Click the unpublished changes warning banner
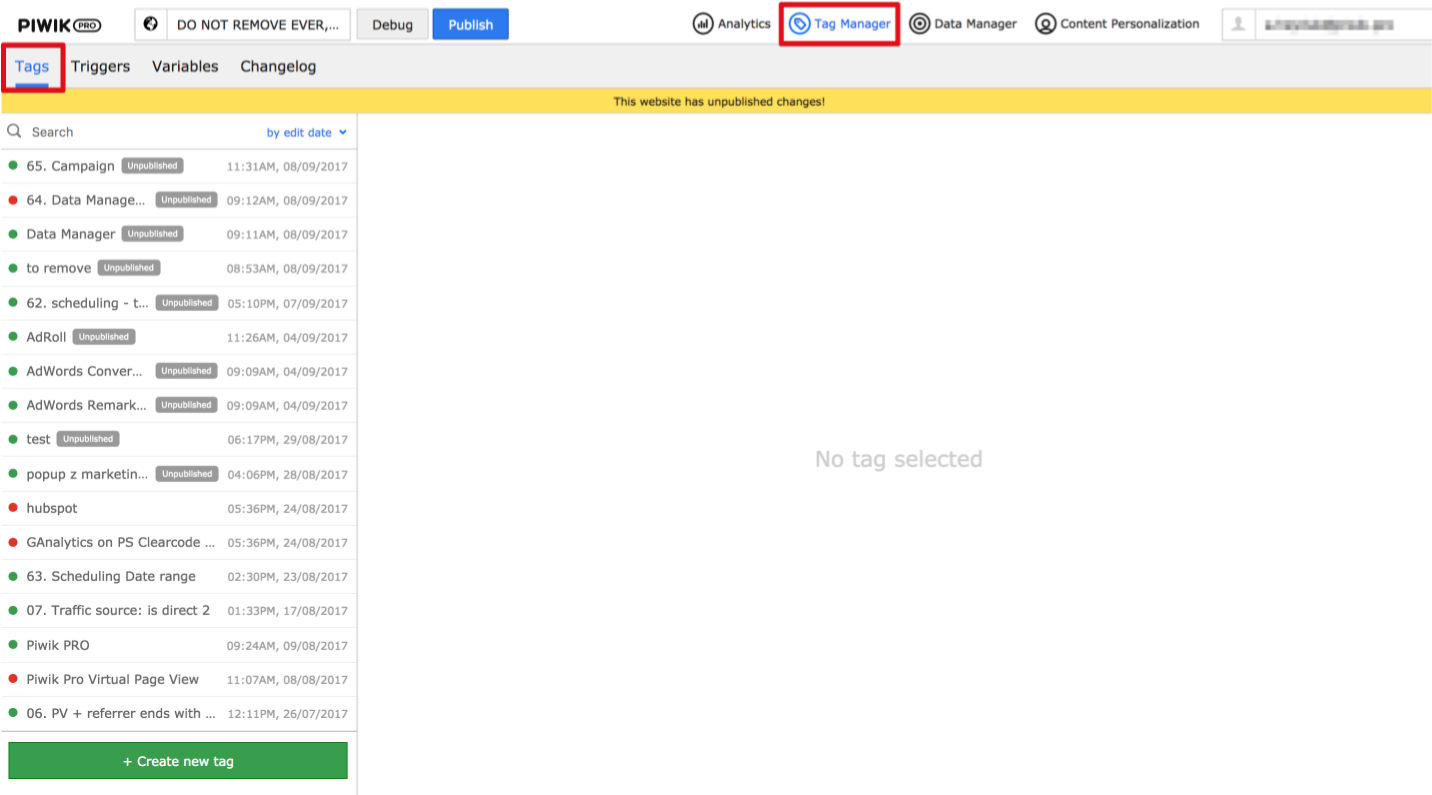The width and height of the screenshot is (1432, 795). pos(718,101)
